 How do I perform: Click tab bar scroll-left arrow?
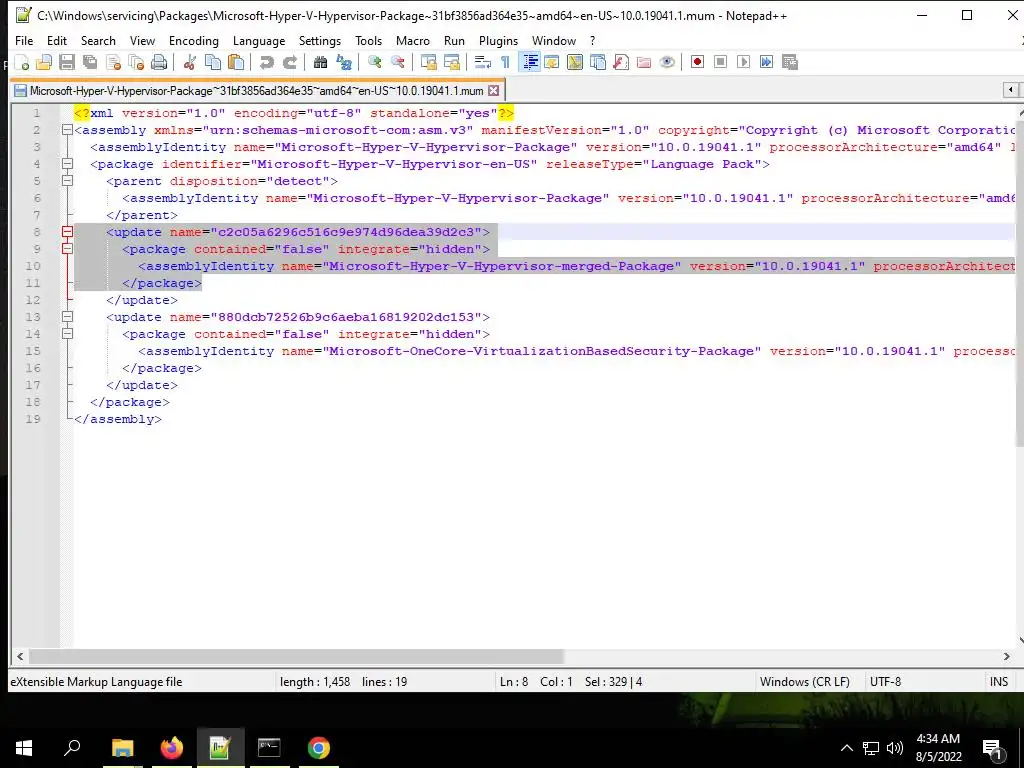tap(1010, 89)
